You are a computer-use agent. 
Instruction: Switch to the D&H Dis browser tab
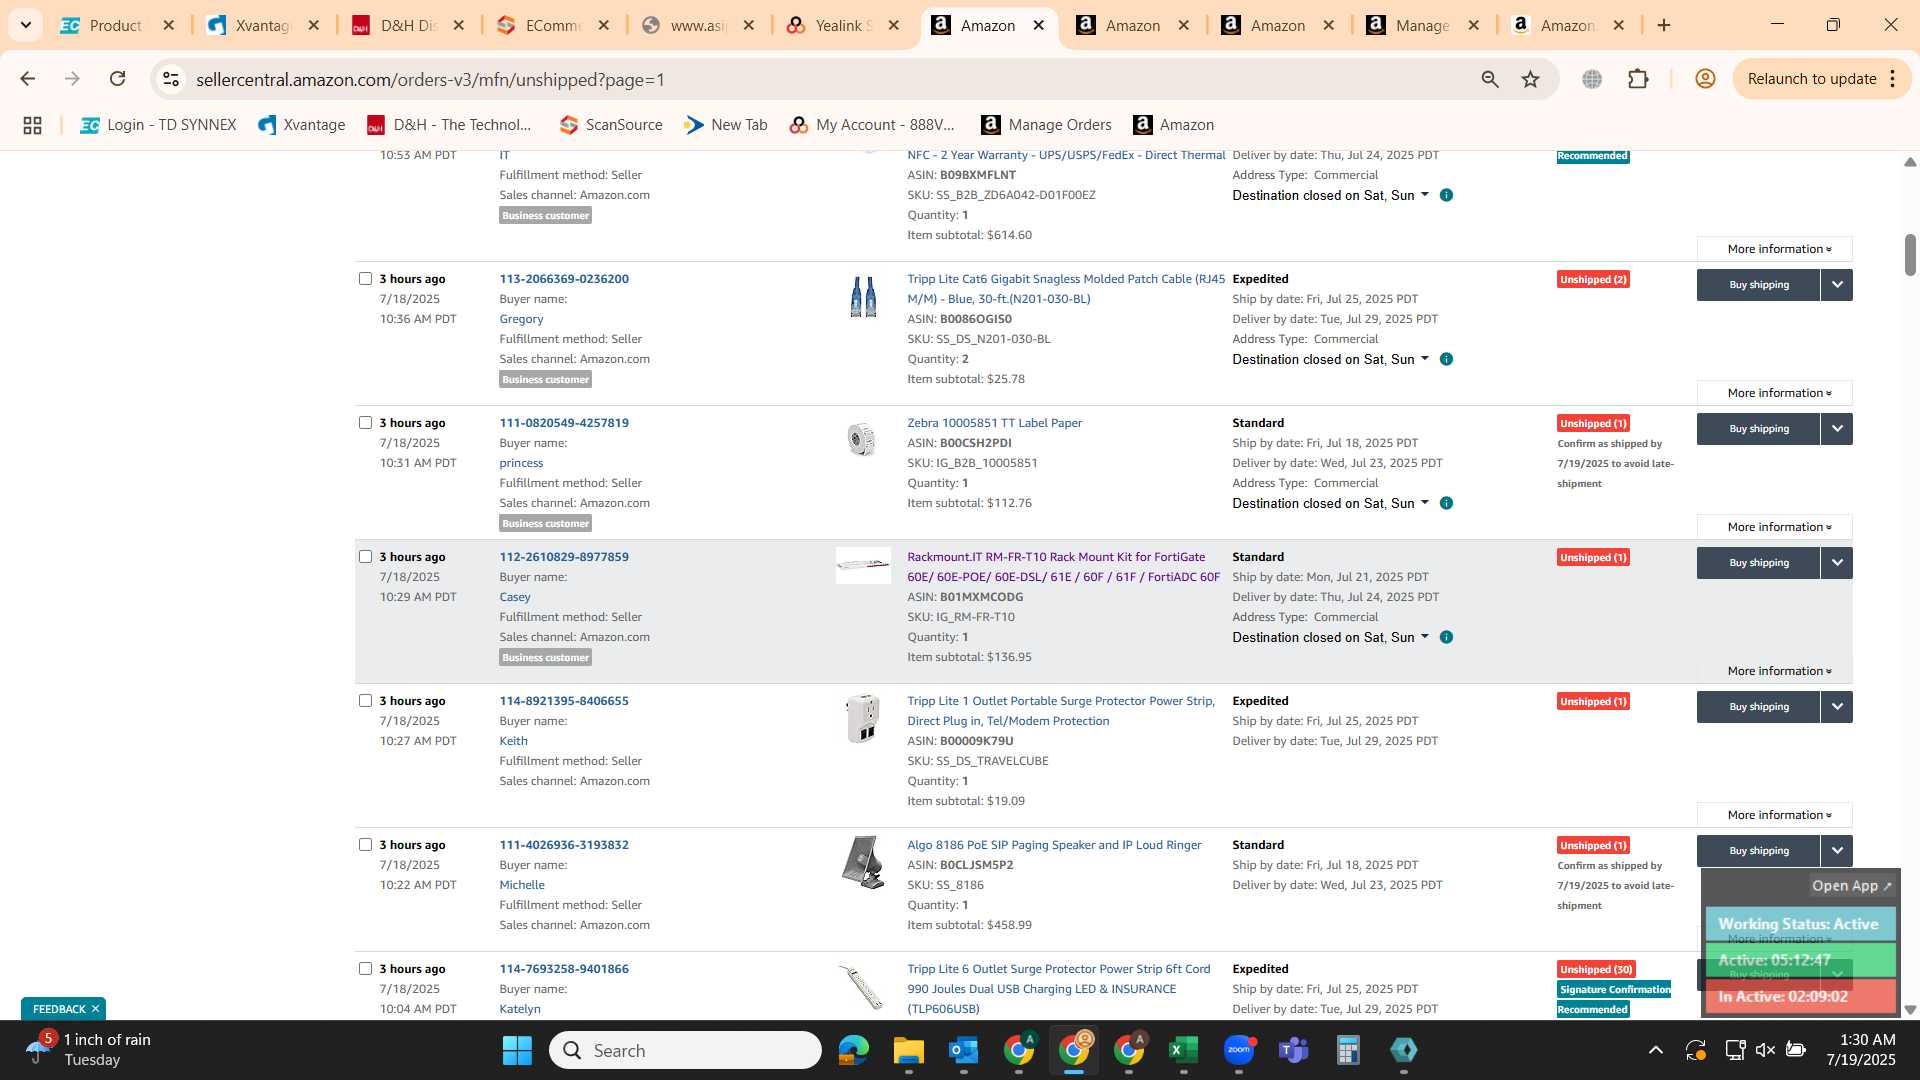coord(408,25)
